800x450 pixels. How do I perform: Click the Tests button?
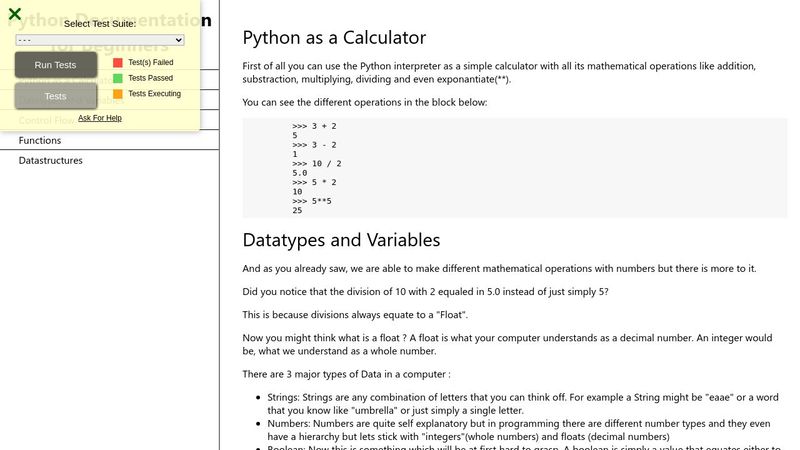click(56, 96)
